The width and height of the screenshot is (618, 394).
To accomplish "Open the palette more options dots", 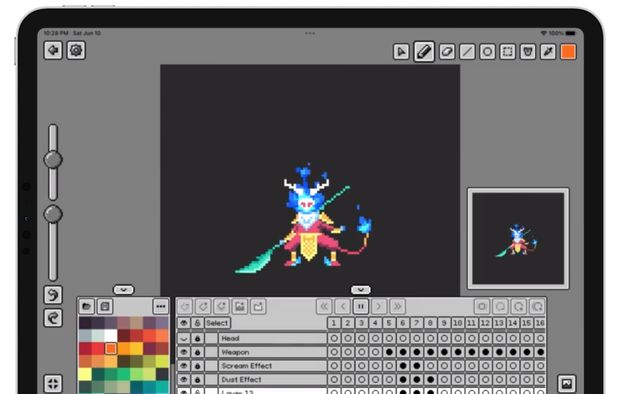I will click(x=161, y=306).
